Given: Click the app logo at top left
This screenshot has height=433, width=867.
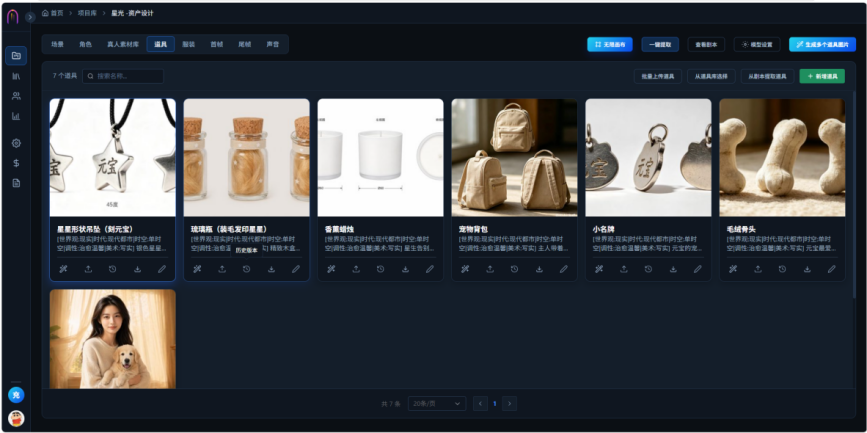Looking at the screenshot, I should point(13,17).
